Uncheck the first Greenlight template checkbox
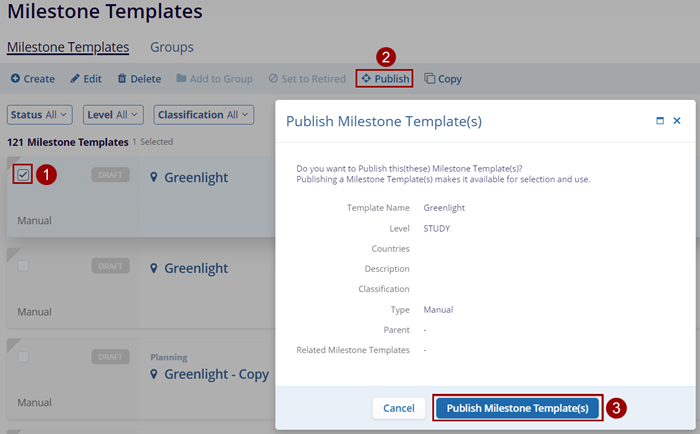 (x=24, y=175)
